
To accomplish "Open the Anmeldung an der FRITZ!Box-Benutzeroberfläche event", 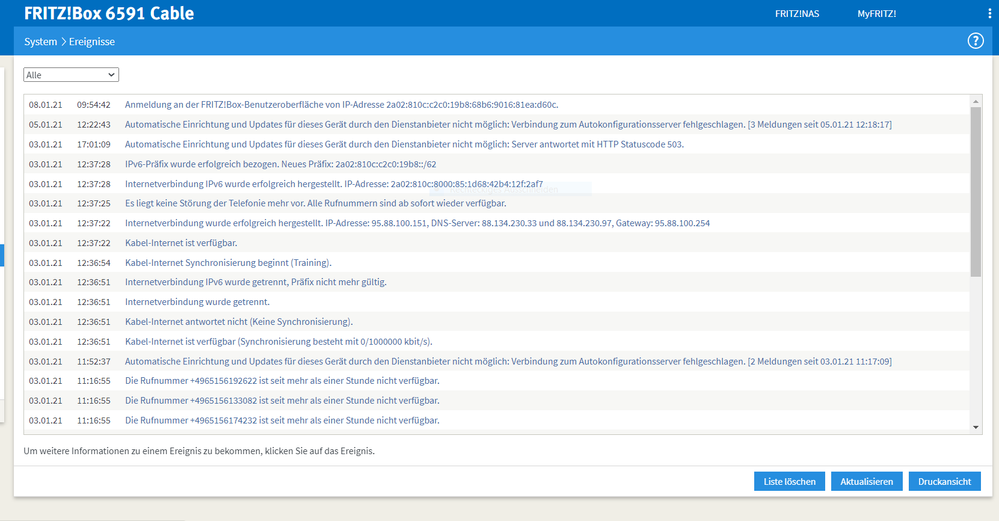I will point(341,104).
